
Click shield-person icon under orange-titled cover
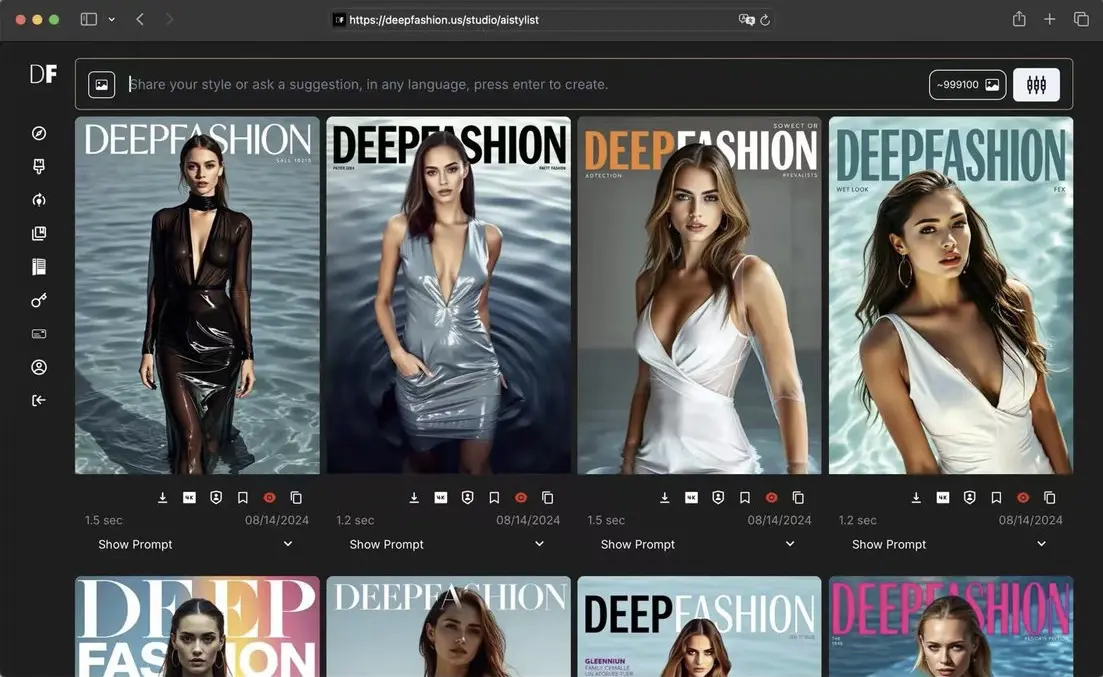click(718, 498)
